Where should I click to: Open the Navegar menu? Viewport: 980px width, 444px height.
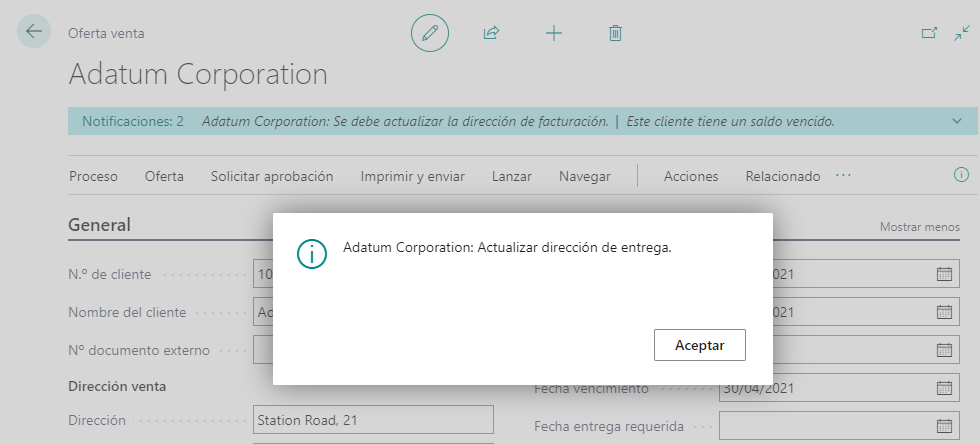click(x=585, y=176)
